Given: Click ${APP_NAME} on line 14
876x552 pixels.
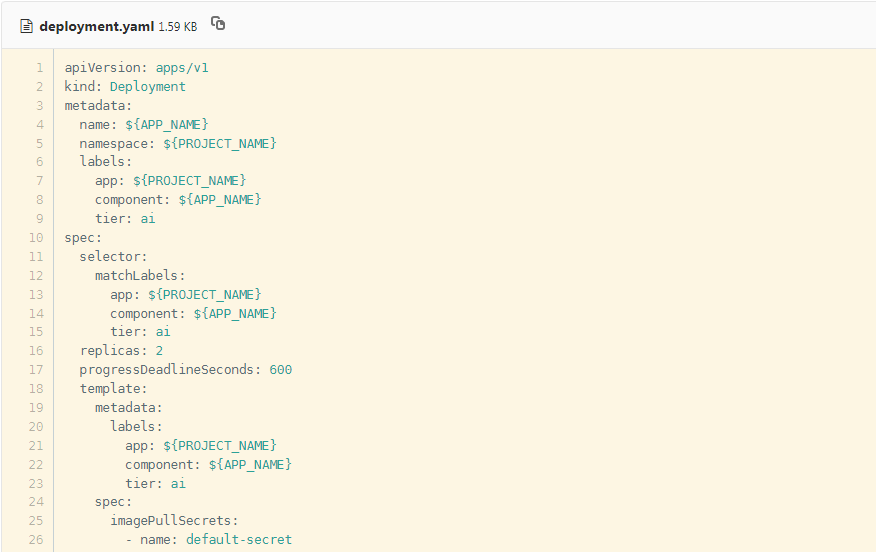Looking at the screenshot, I should point(235,313).
